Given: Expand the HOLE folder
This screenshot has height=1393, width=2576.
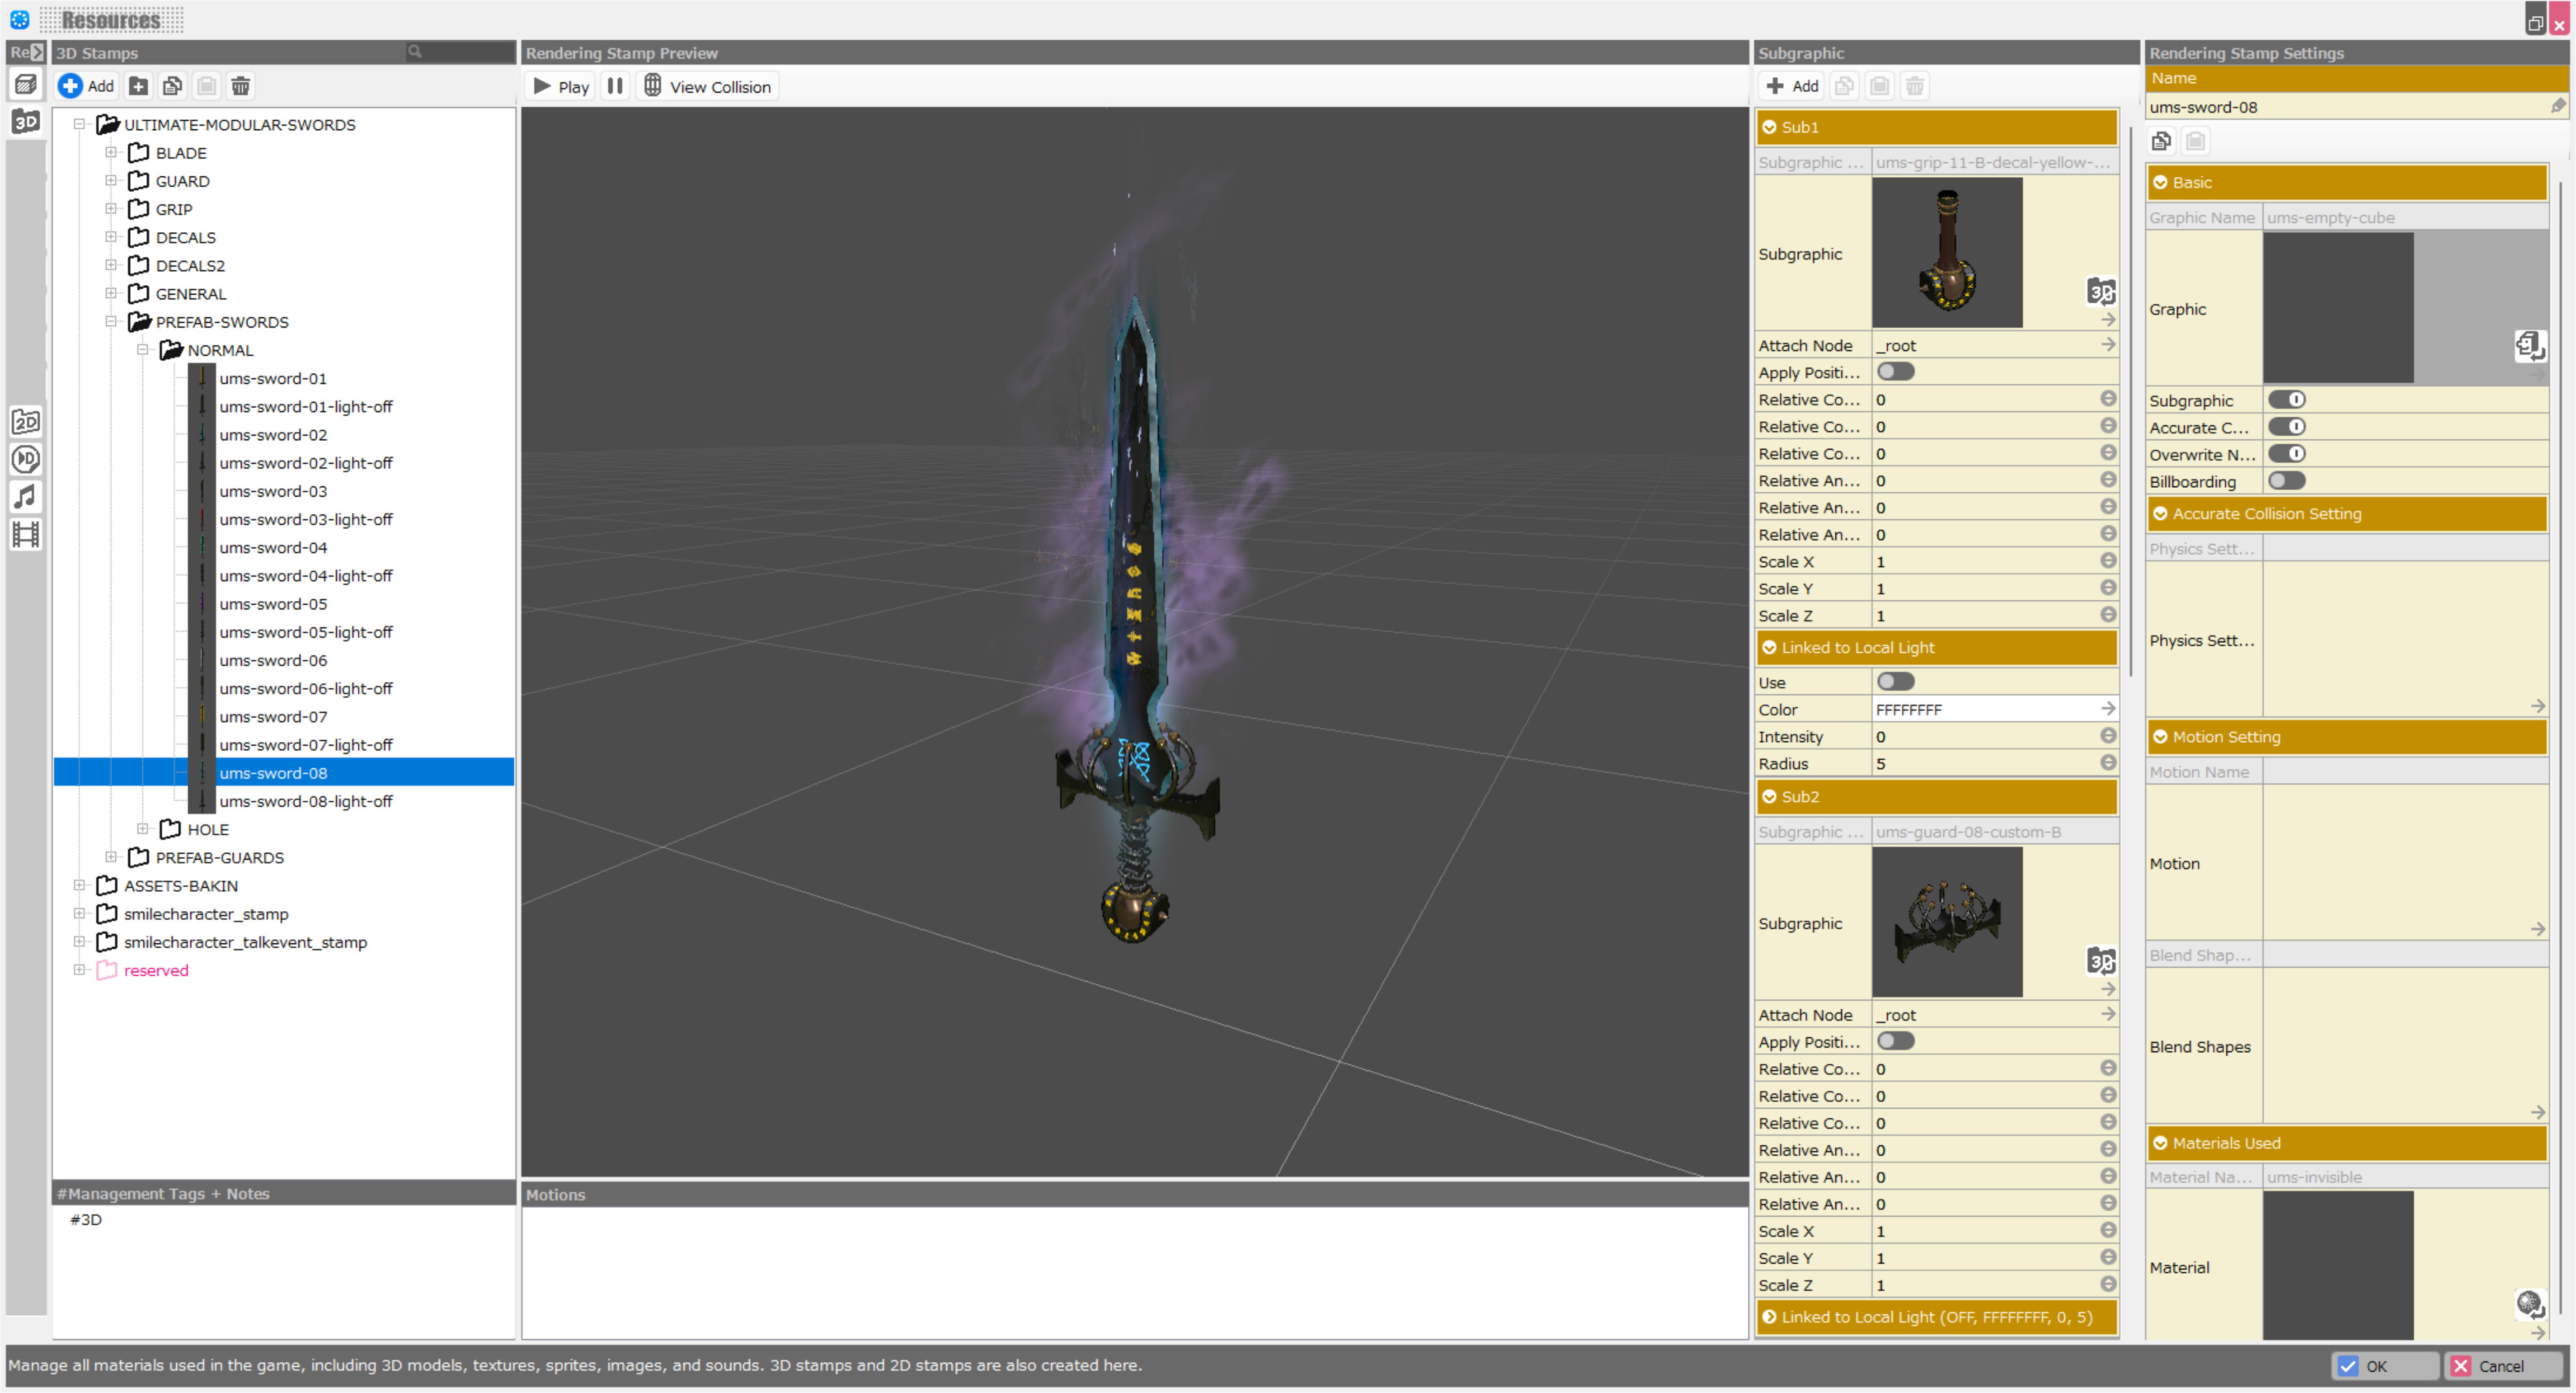Looking at the screenshot, I should (141, 828).
